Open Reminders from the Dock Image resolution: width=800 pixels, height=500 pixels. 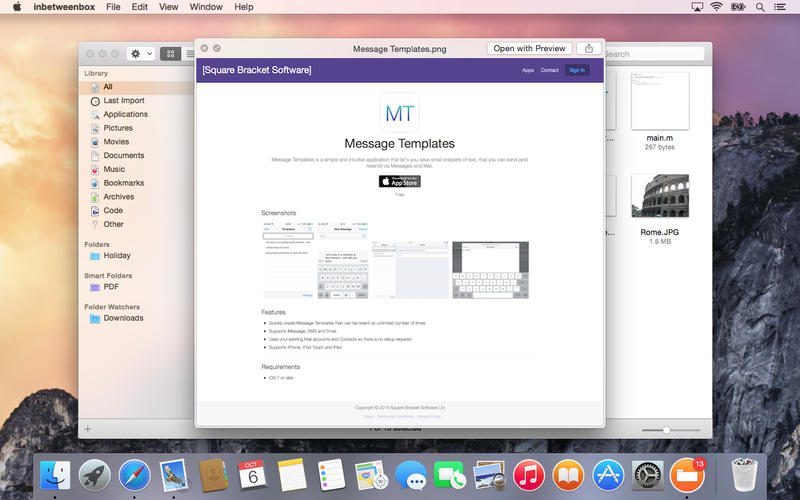tap(331, 476)
